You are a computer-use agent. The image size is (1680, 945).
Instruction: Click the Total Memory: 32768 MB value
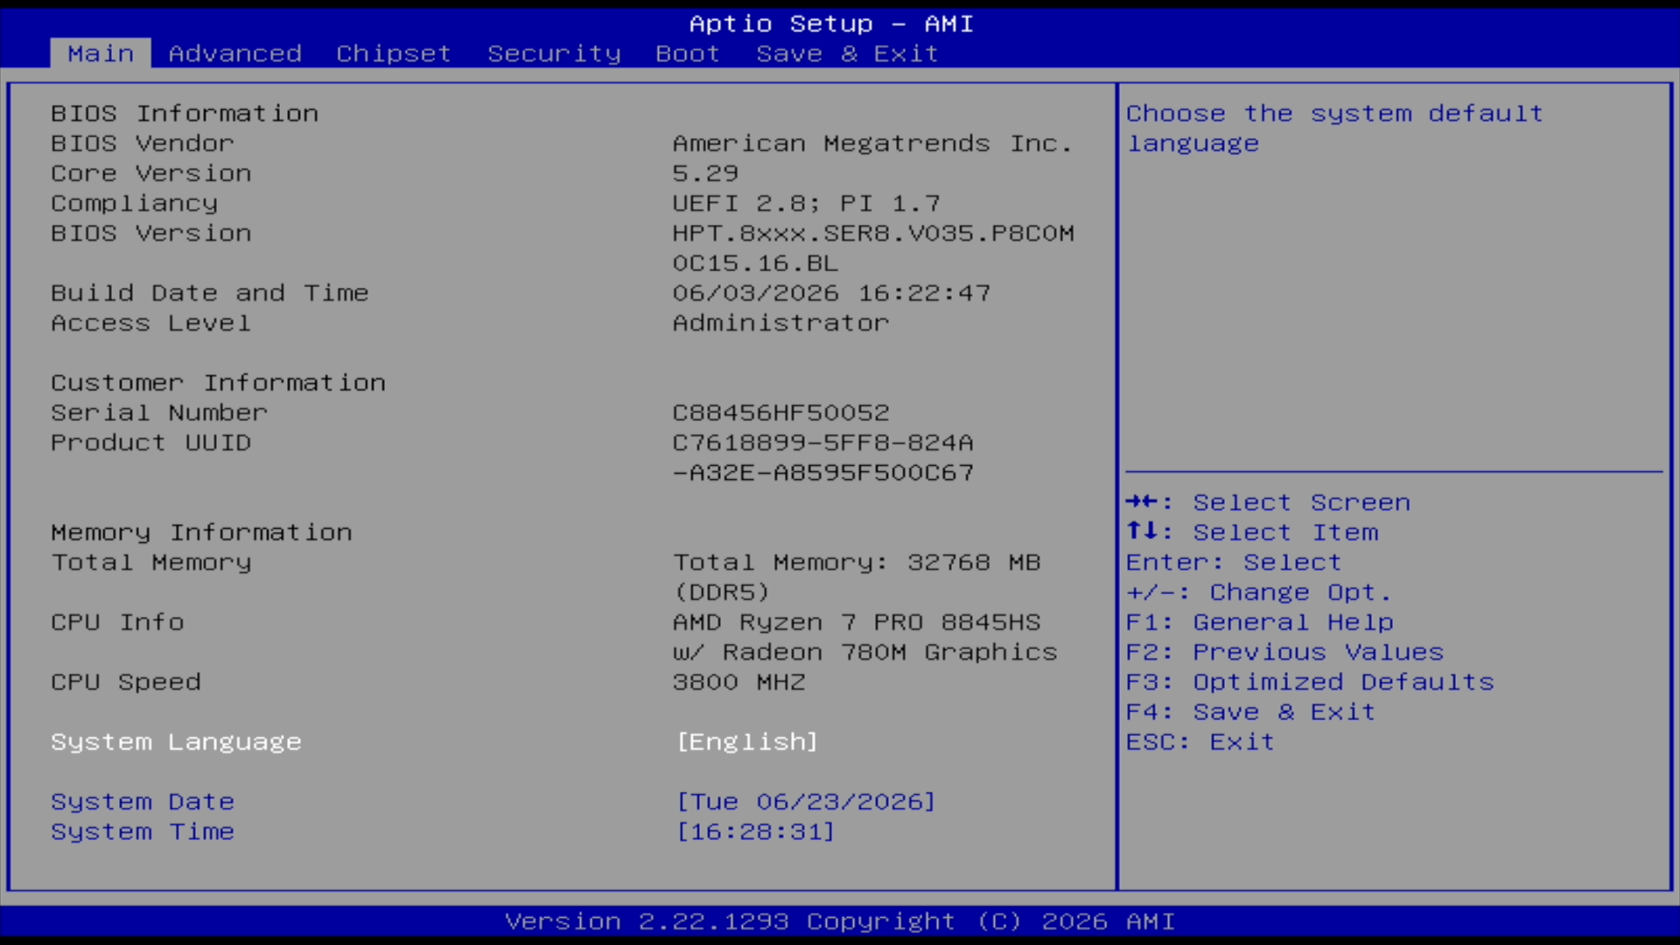[856, 562]
